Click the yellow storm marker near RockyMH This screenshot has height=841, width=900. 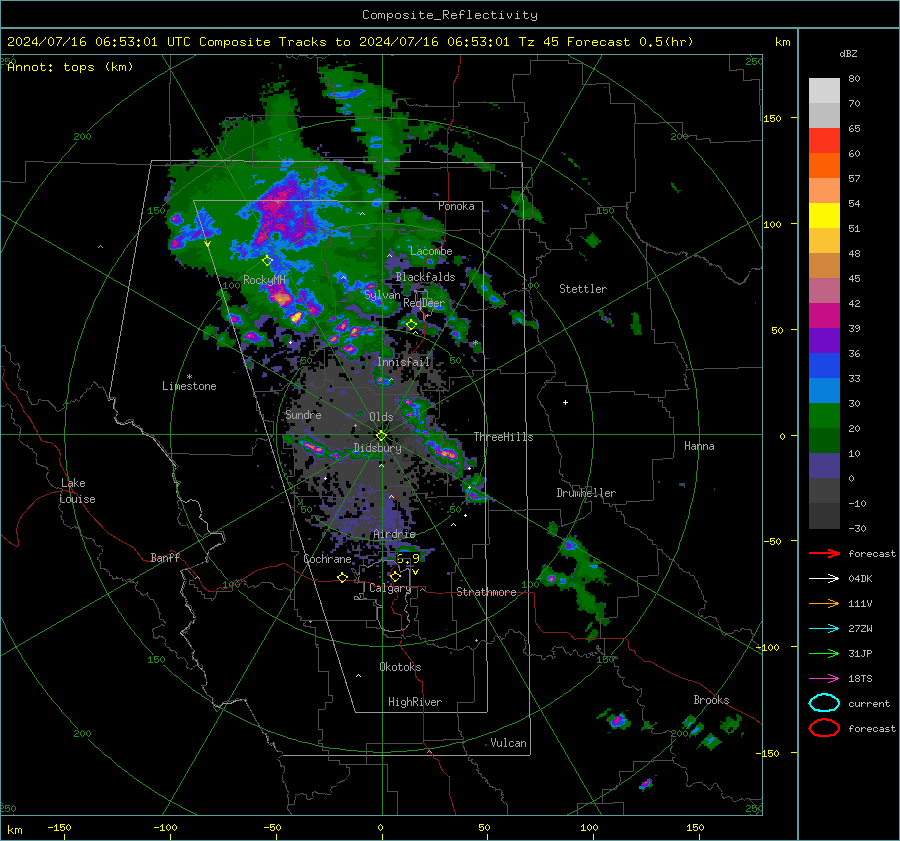(267, 261)
